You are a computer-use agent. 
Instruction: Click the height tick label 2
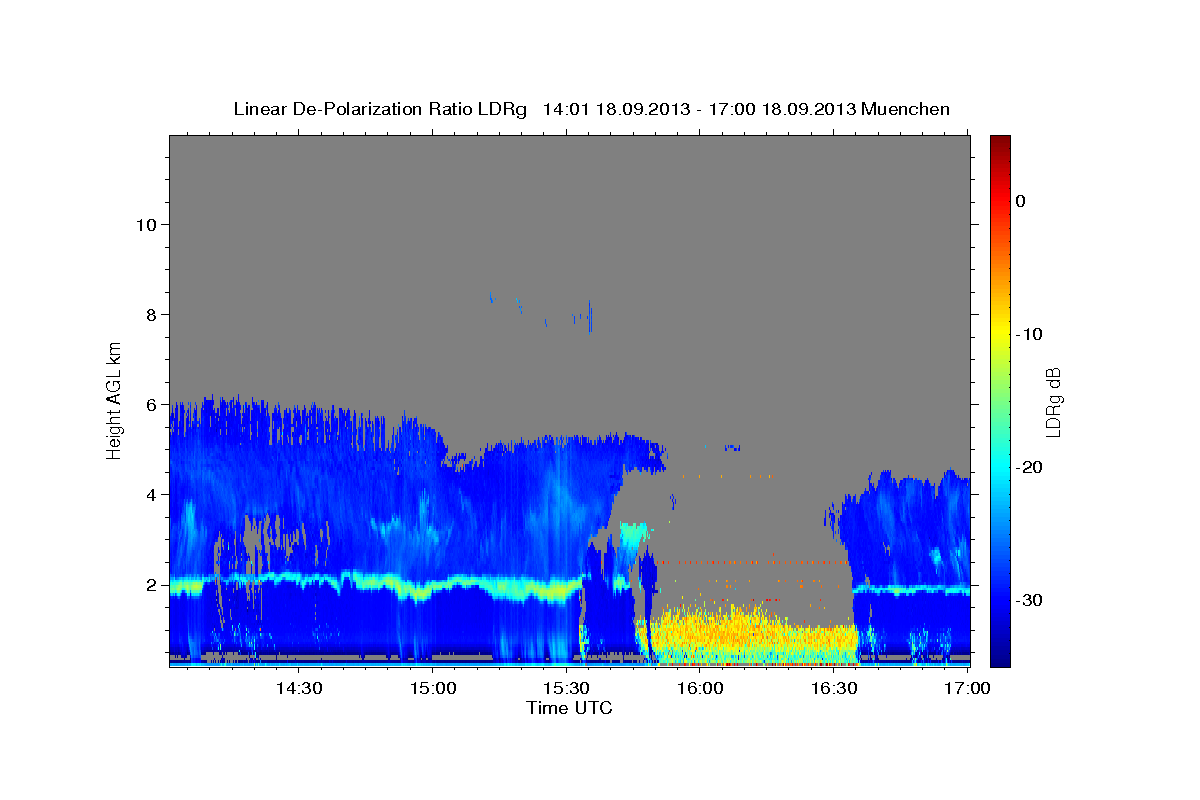coord(151,584)
